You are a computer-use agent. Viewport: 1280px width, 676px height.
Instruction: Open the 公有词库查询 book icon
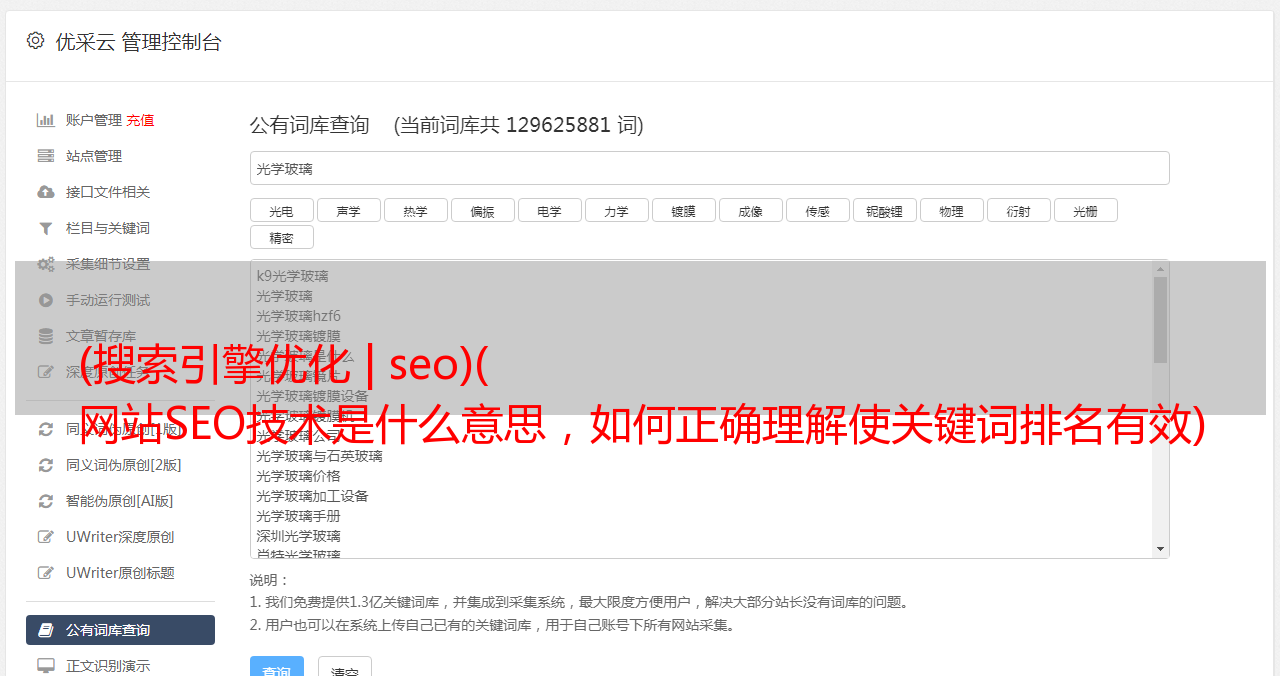45,630
